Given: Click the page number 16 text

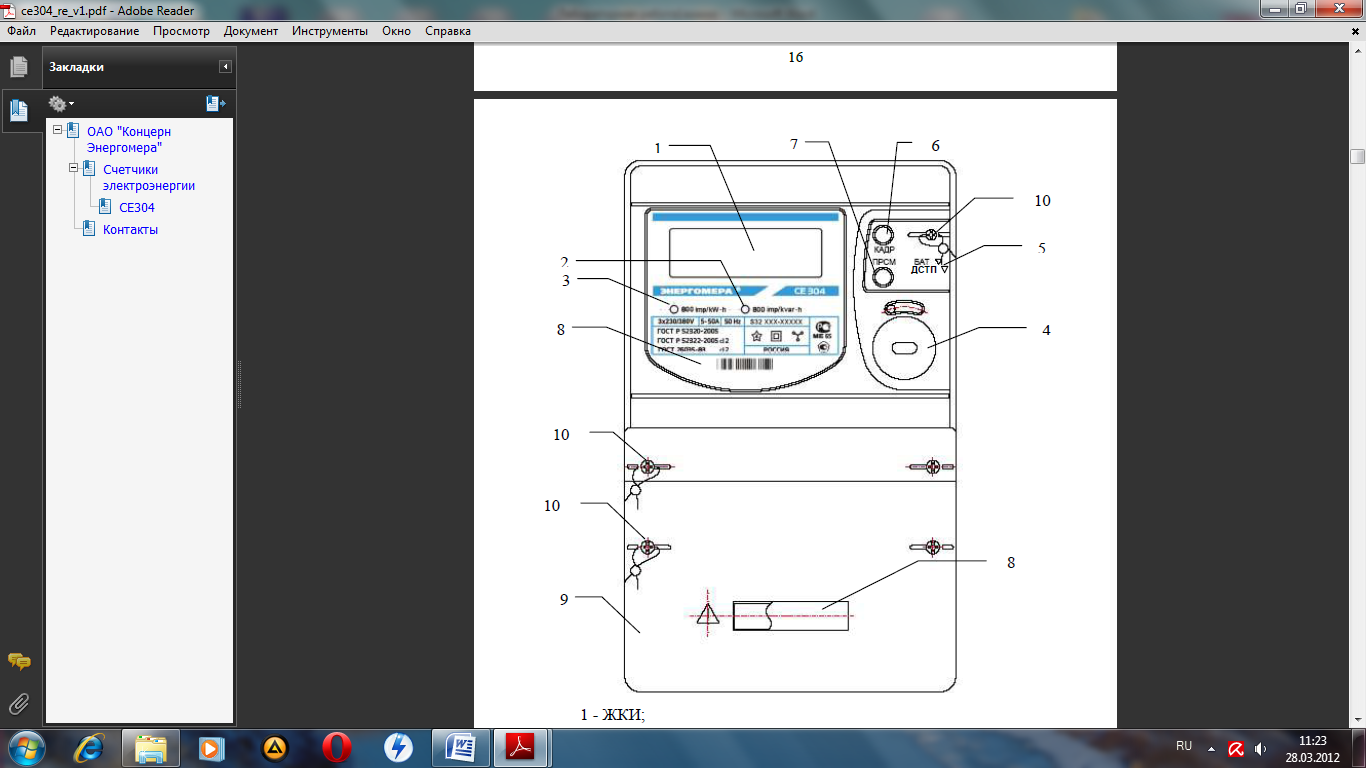Looking at the screenshot, I should pyautogui.click(x=795, y=57).
